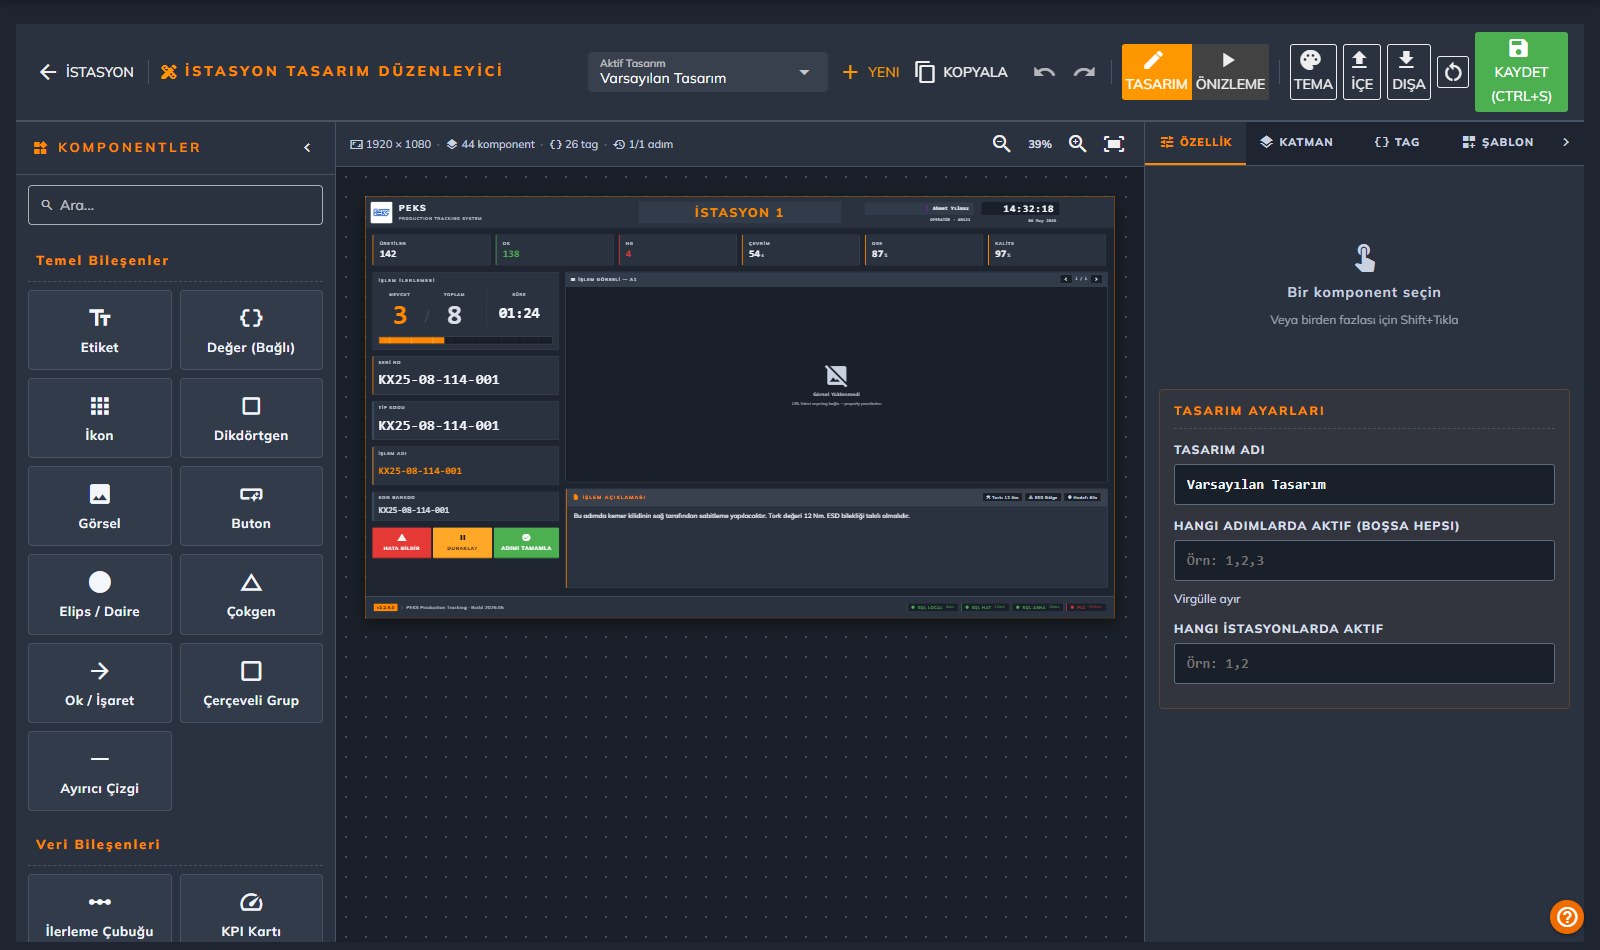Open the help question mark button
Screen dimensions: 1600x950
(x=1566, y=916)
